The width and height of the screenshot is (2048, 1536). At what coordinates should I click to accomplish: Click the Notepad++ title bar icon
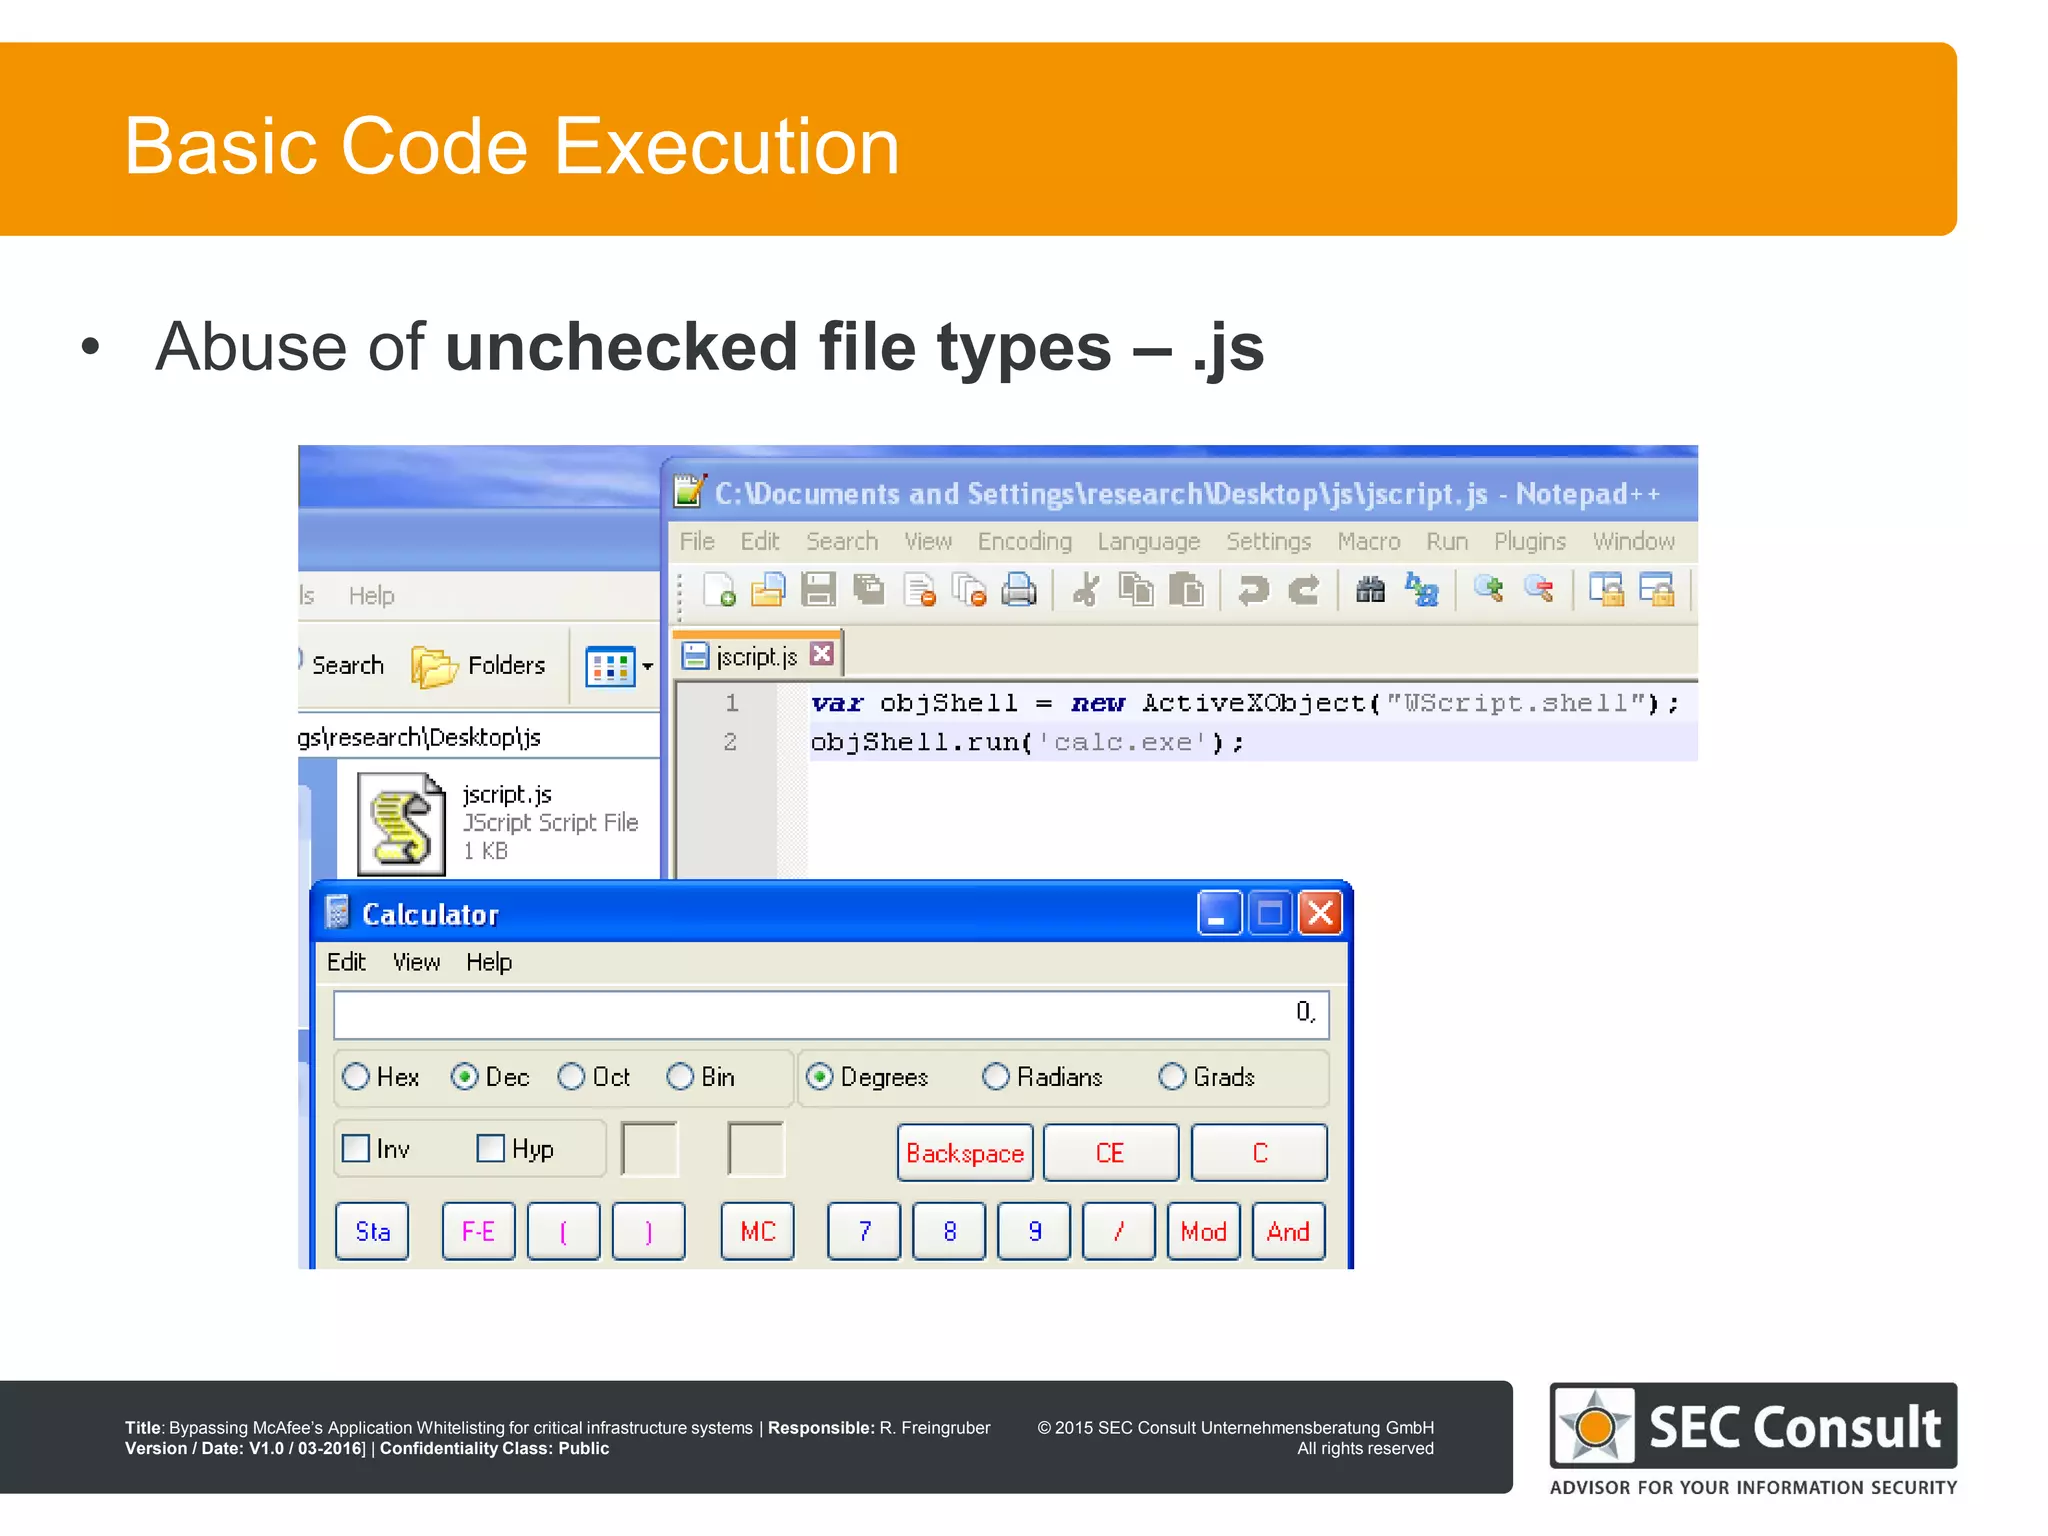[x=690, y=491]
